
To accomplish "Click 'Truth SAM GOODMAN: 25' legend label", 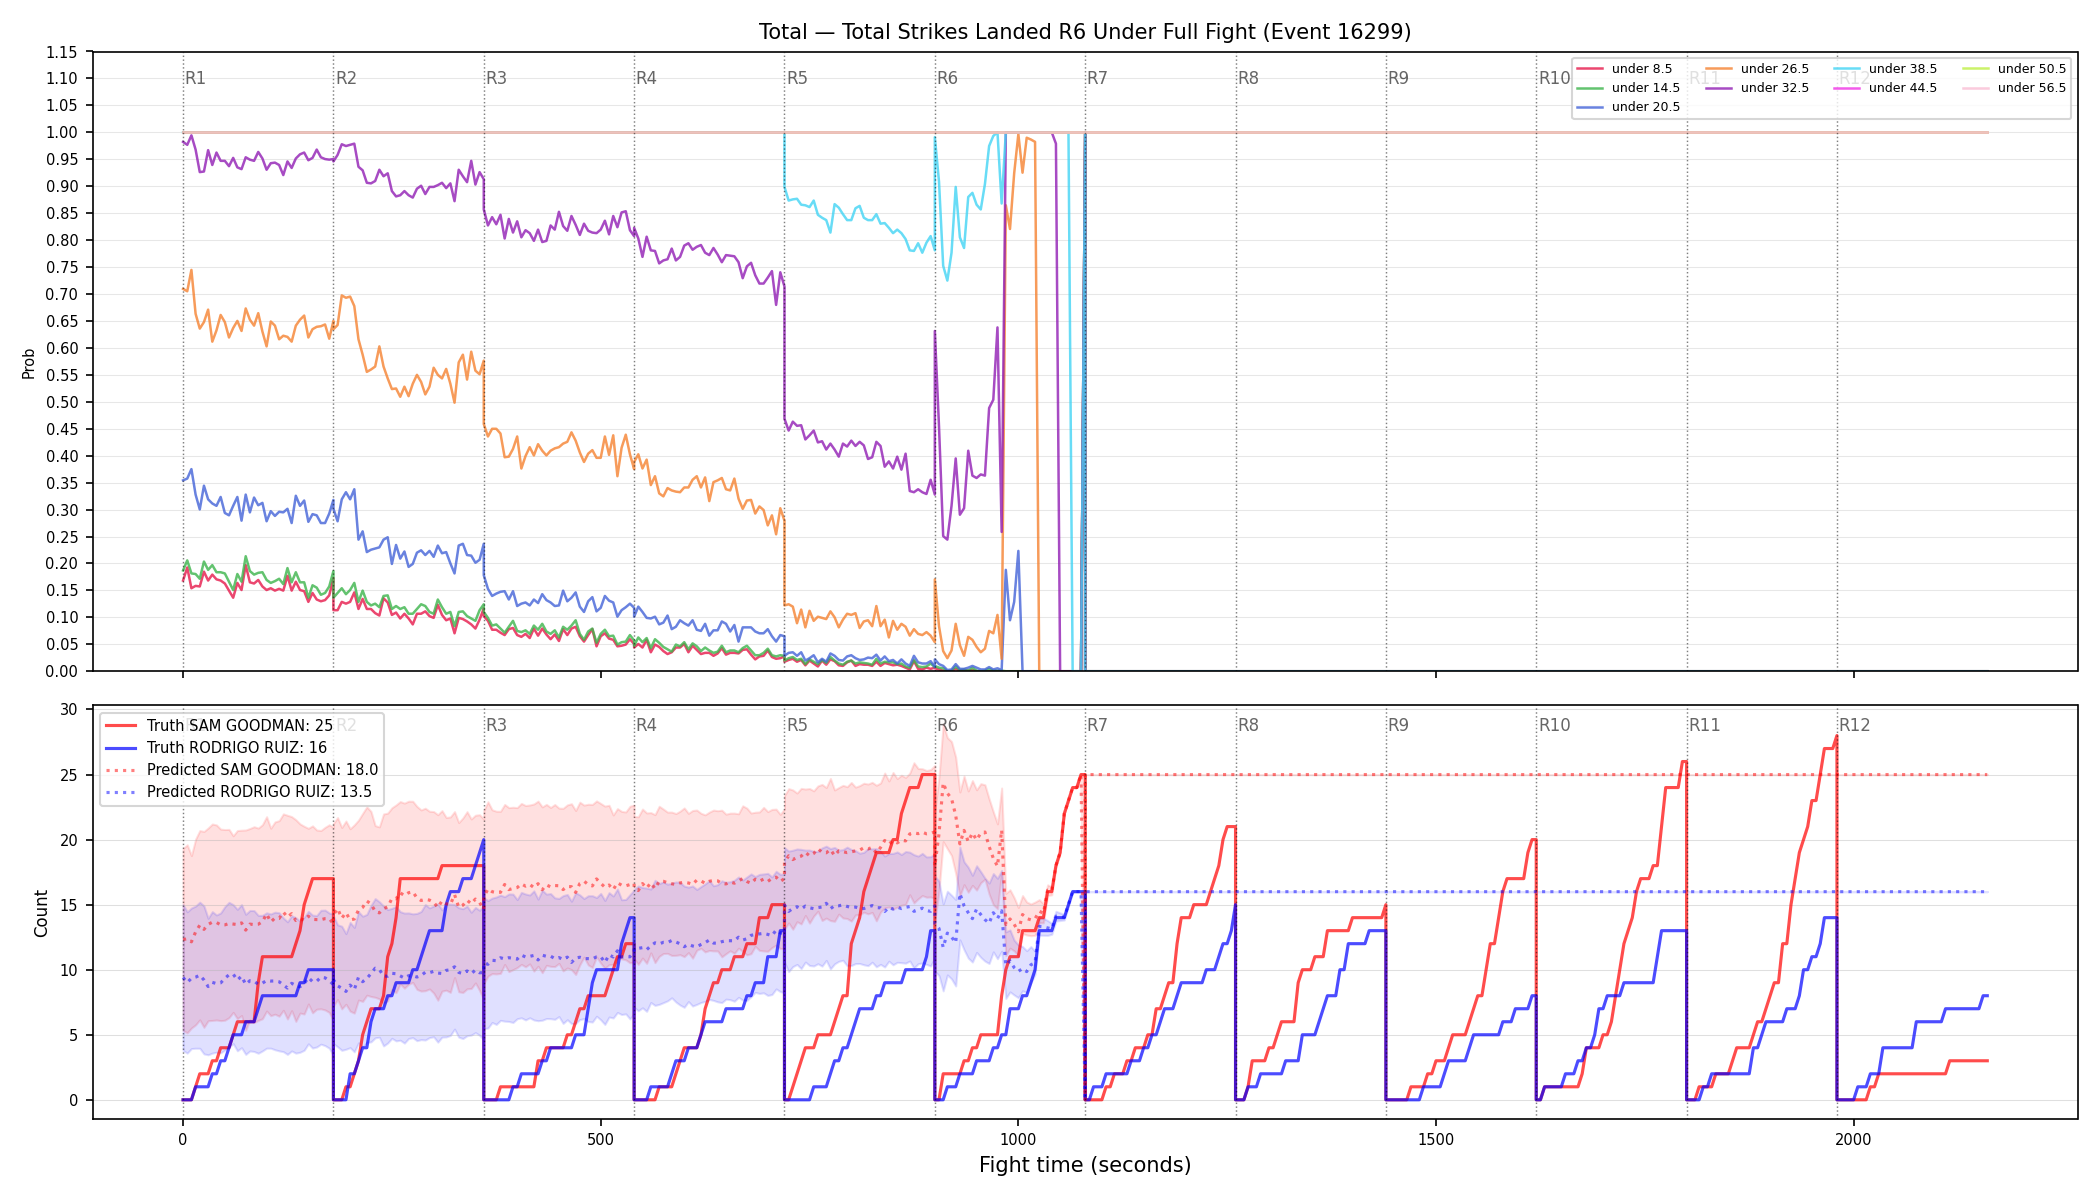I will [x=240, y=726].
